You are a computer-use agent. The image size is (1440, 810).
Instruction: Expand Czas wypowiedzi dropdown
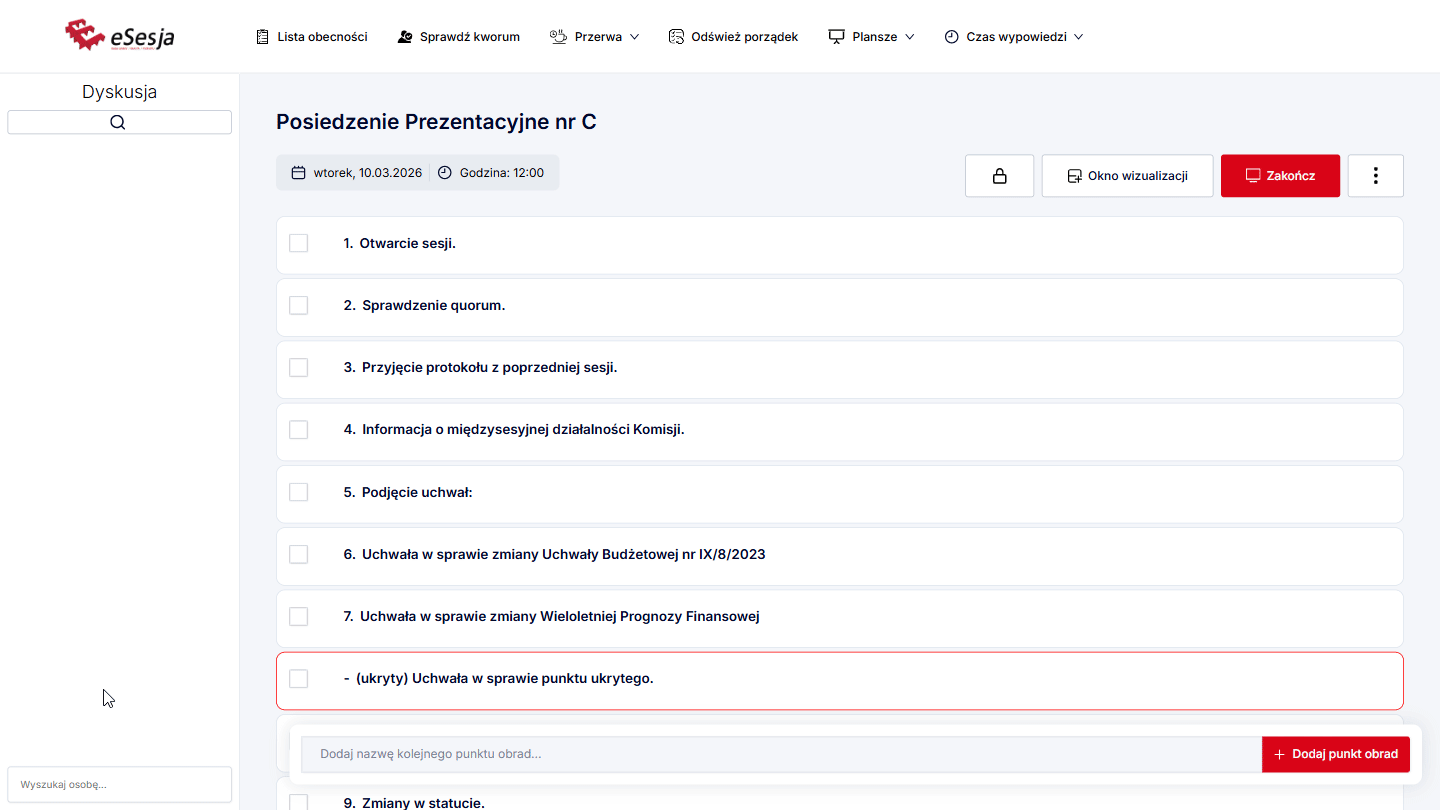point(1013,37)
